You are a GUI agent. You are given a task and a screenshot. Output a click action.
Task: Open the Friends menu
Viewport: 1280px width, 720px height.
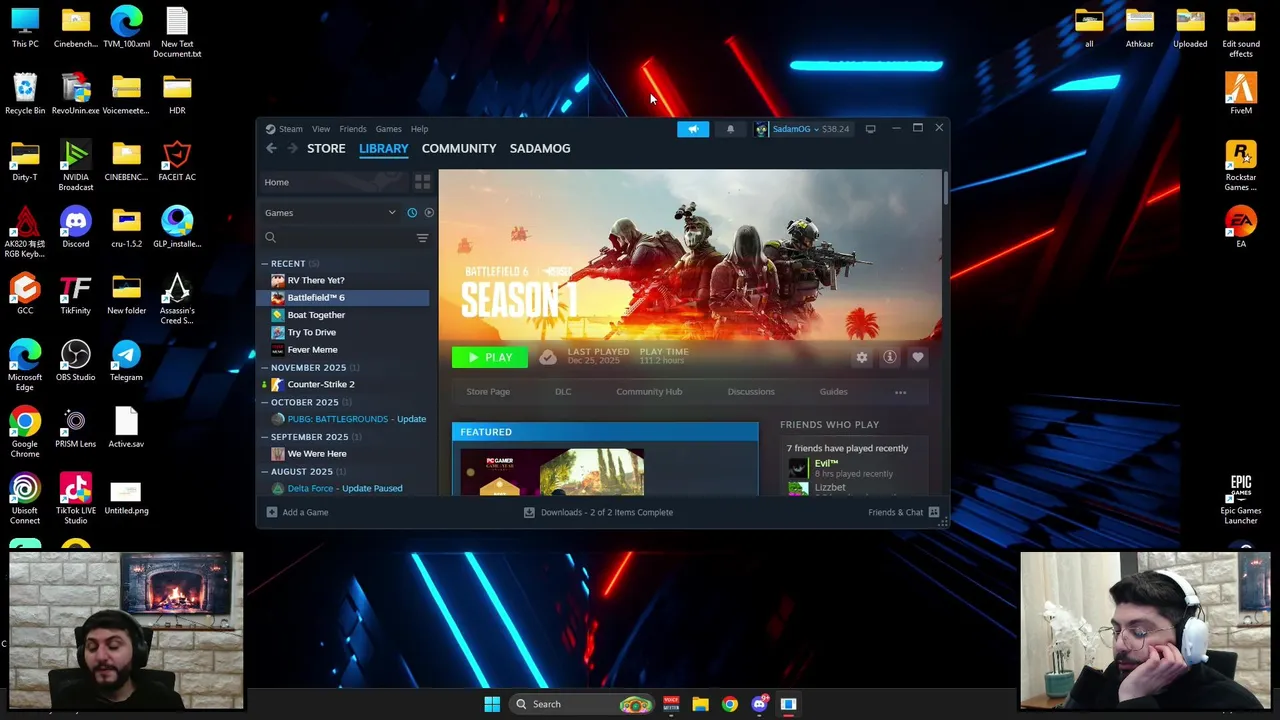point(353,129)
